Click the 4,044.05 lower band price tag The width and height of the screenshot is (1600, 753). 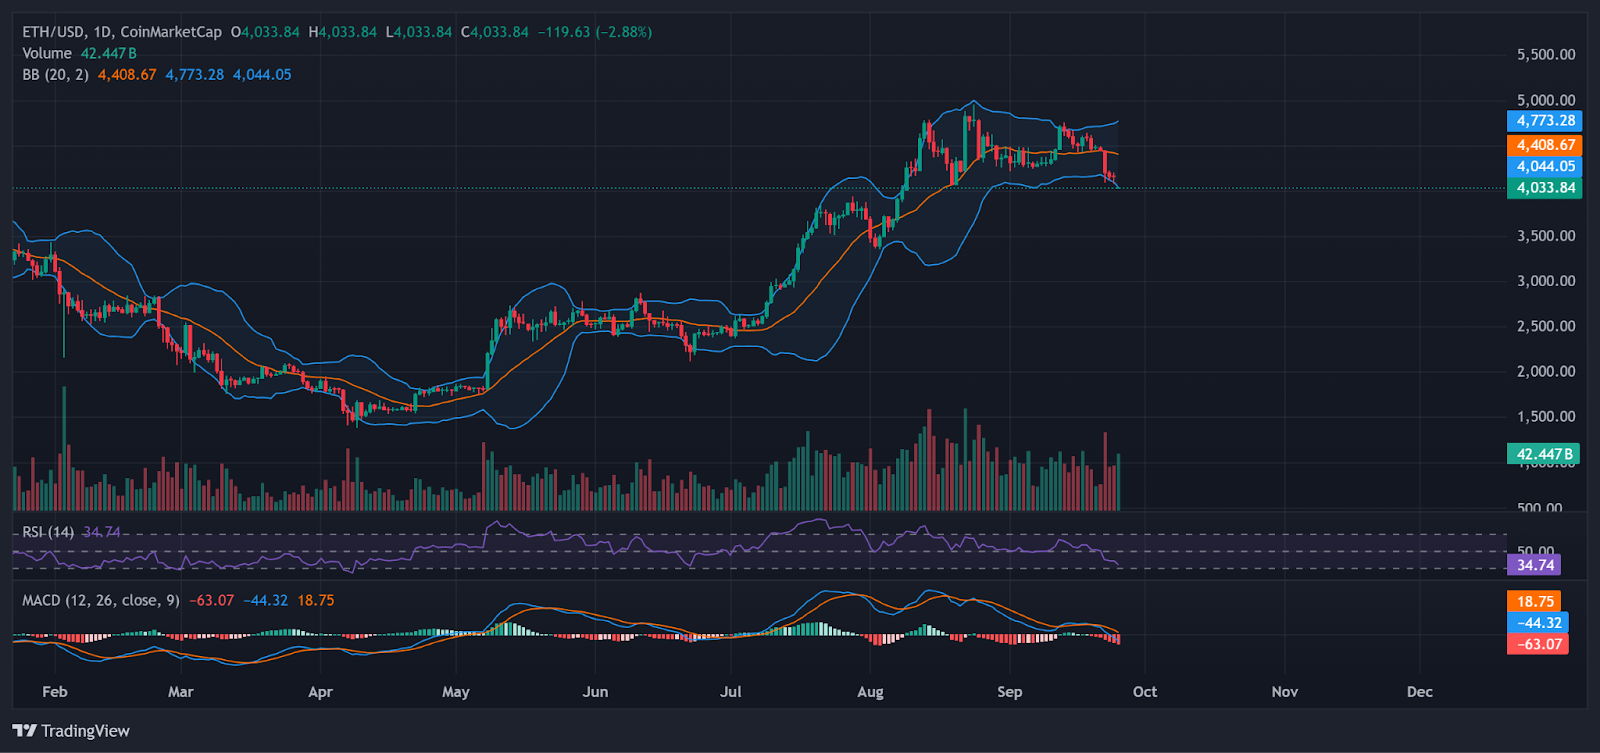(x=1545, y=167)
